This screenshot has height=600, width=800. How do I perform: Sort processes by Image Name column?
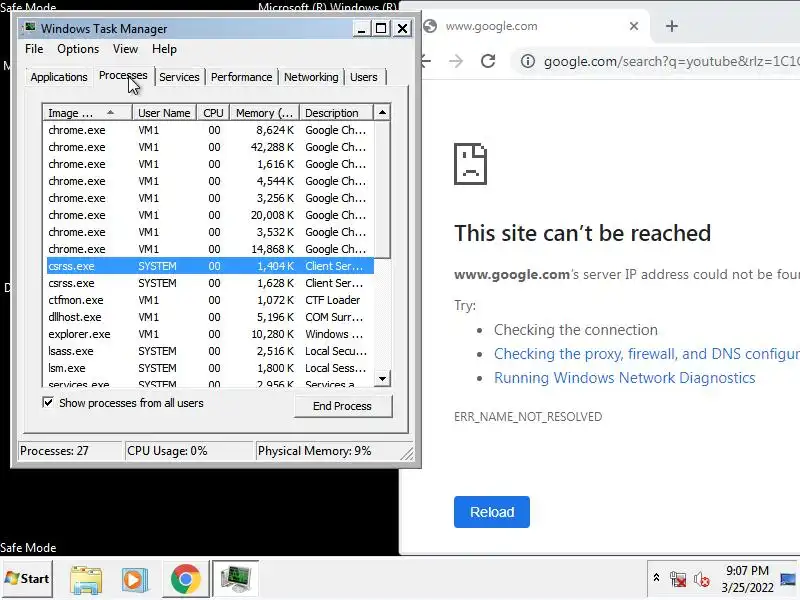(x=88, y=113)
